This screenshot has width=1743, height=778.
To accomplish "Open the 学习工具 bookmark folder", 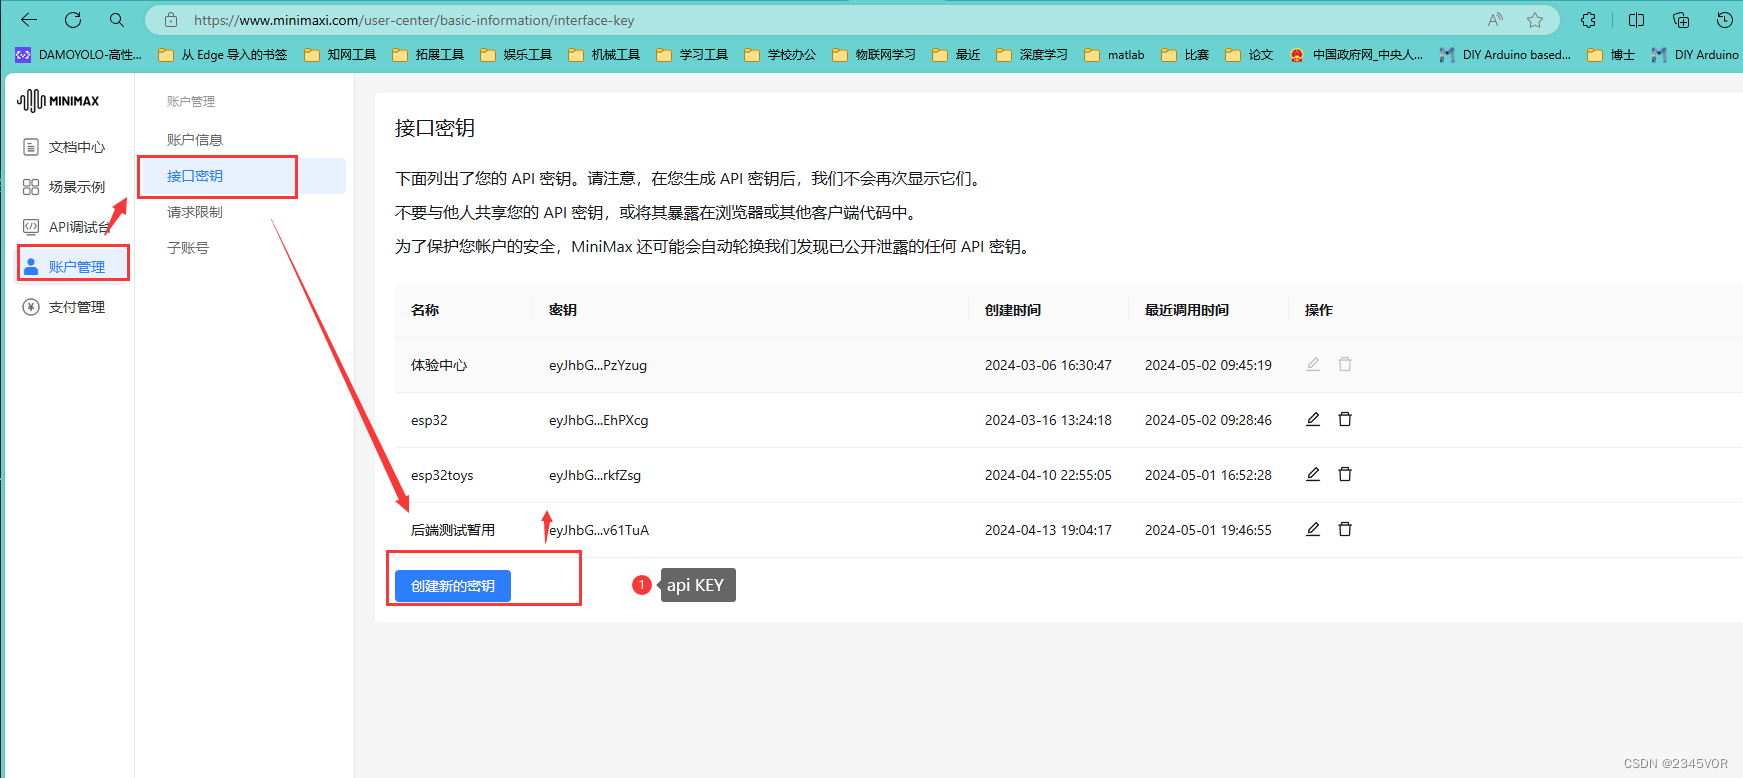I will (x=693, y=55).
